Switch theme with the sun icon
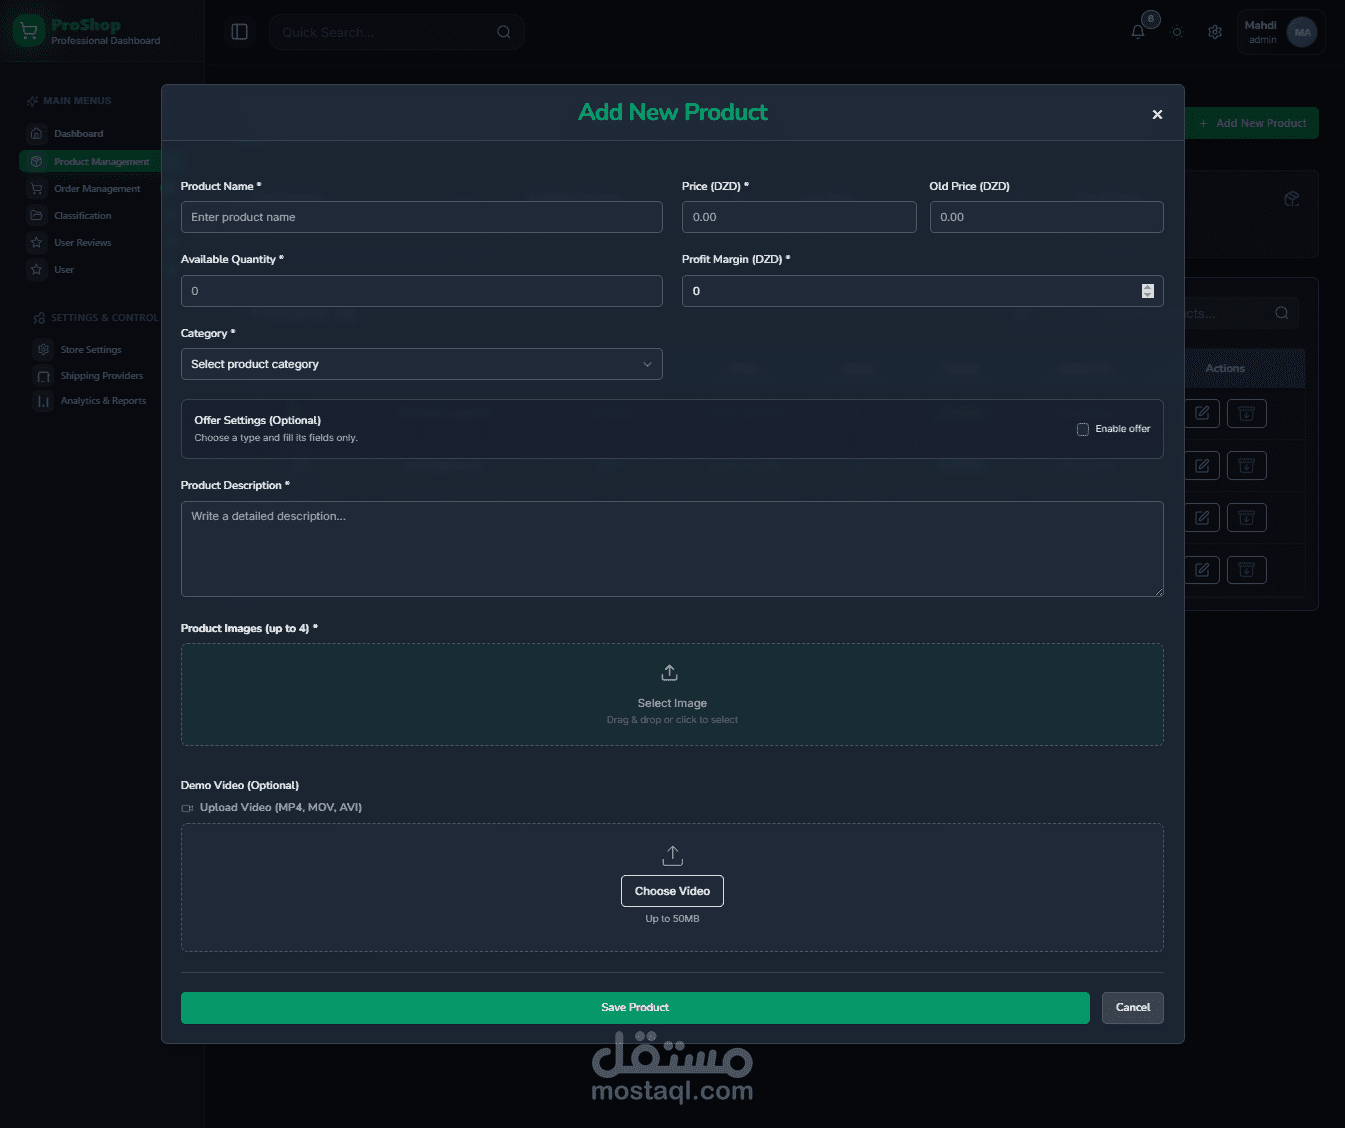Image resolution: width=1345 pixels, height=1128 pixels. [1177, 32]
